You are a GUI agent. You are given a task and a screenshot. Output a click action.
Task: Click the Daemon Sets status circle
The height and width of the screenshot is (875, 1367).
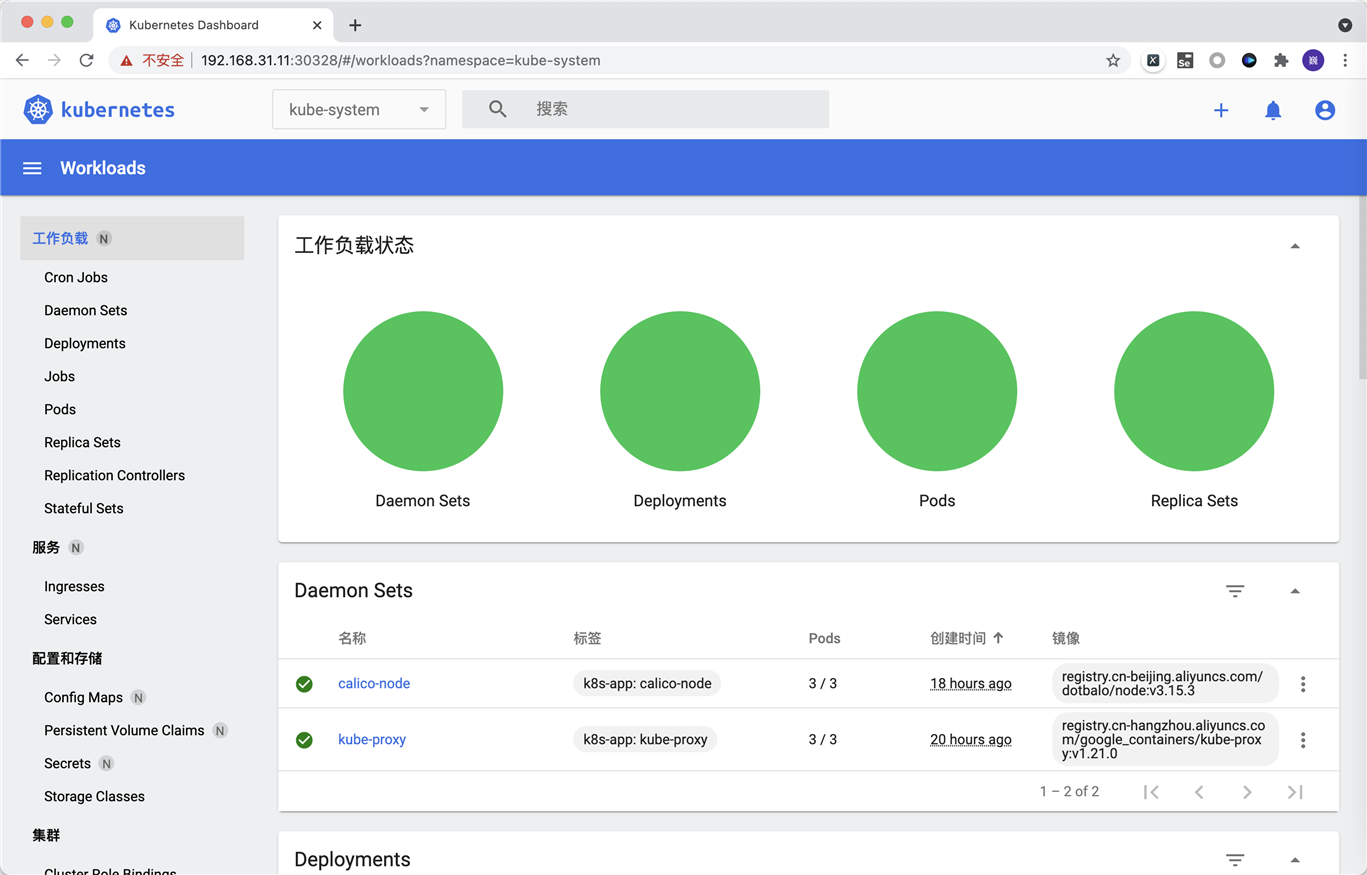(423, 391)
